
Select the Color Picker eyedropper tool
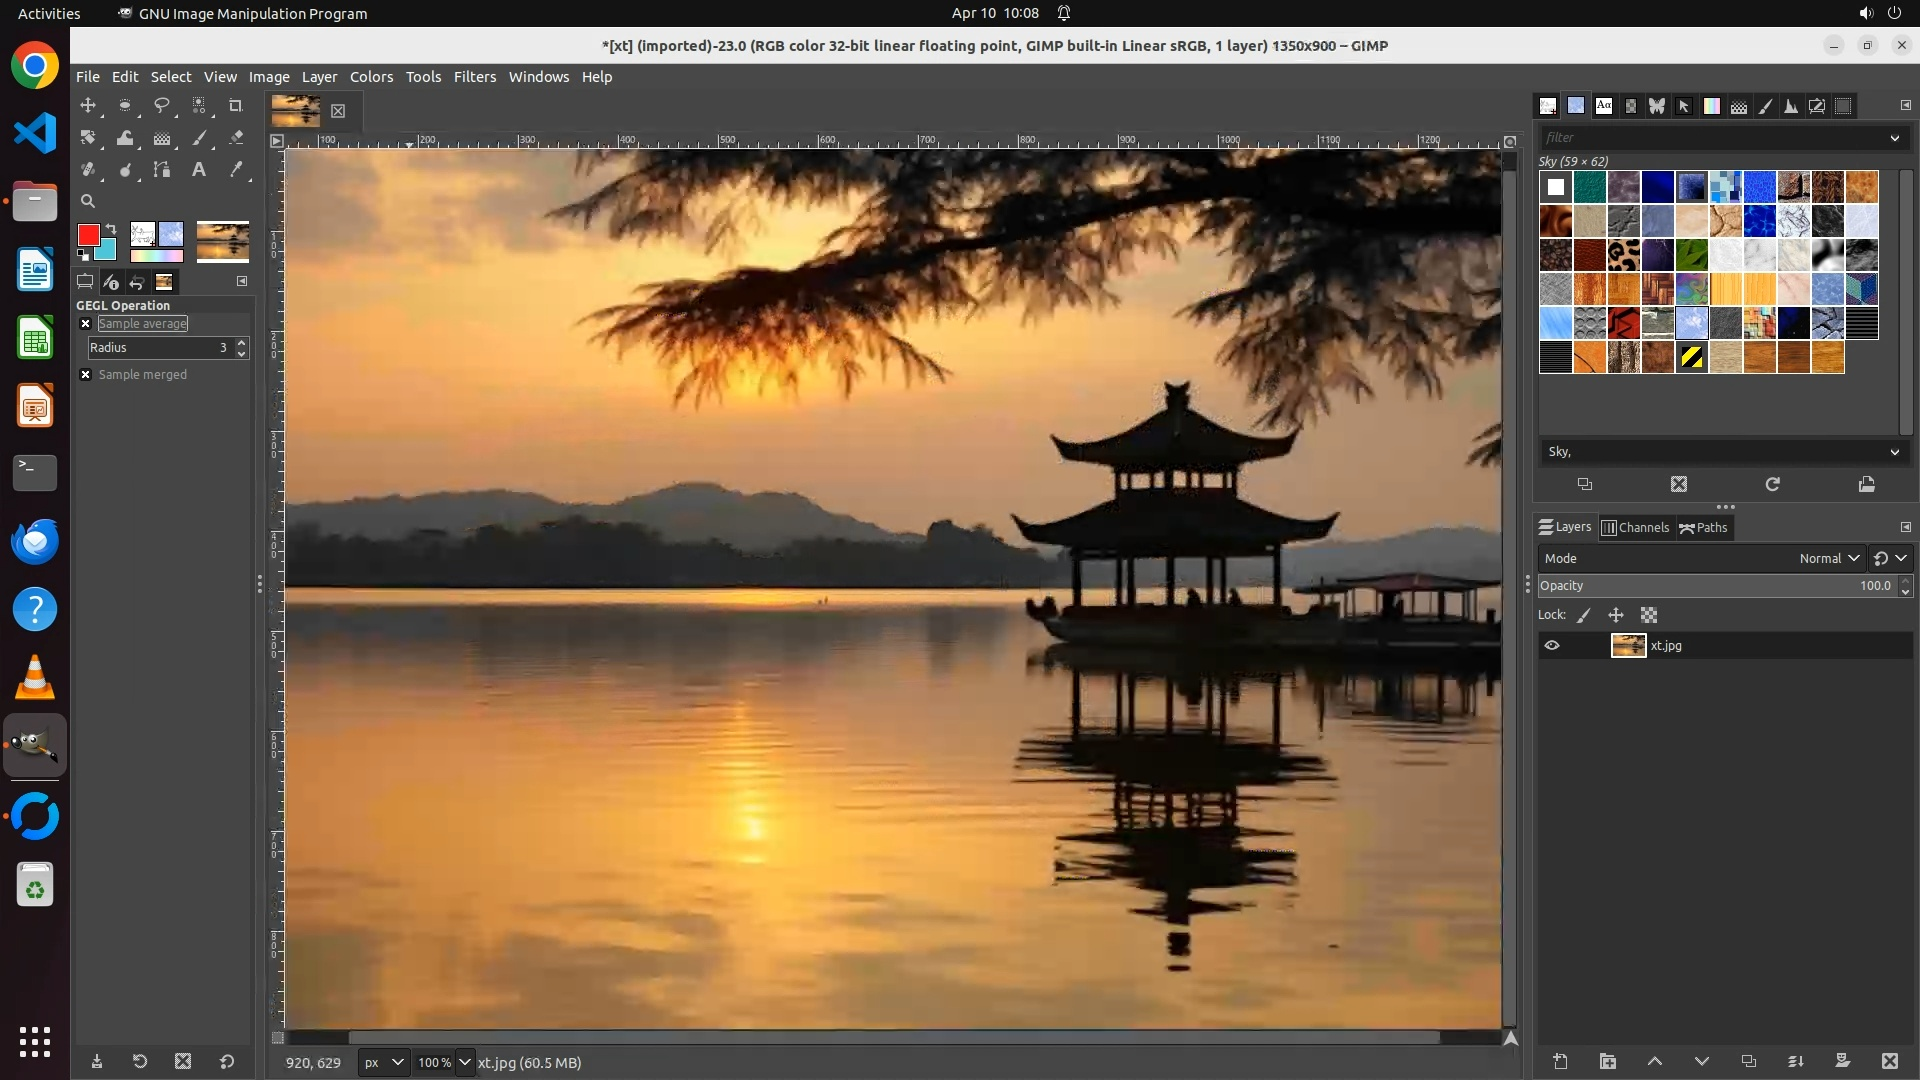[x=236, y=170]
